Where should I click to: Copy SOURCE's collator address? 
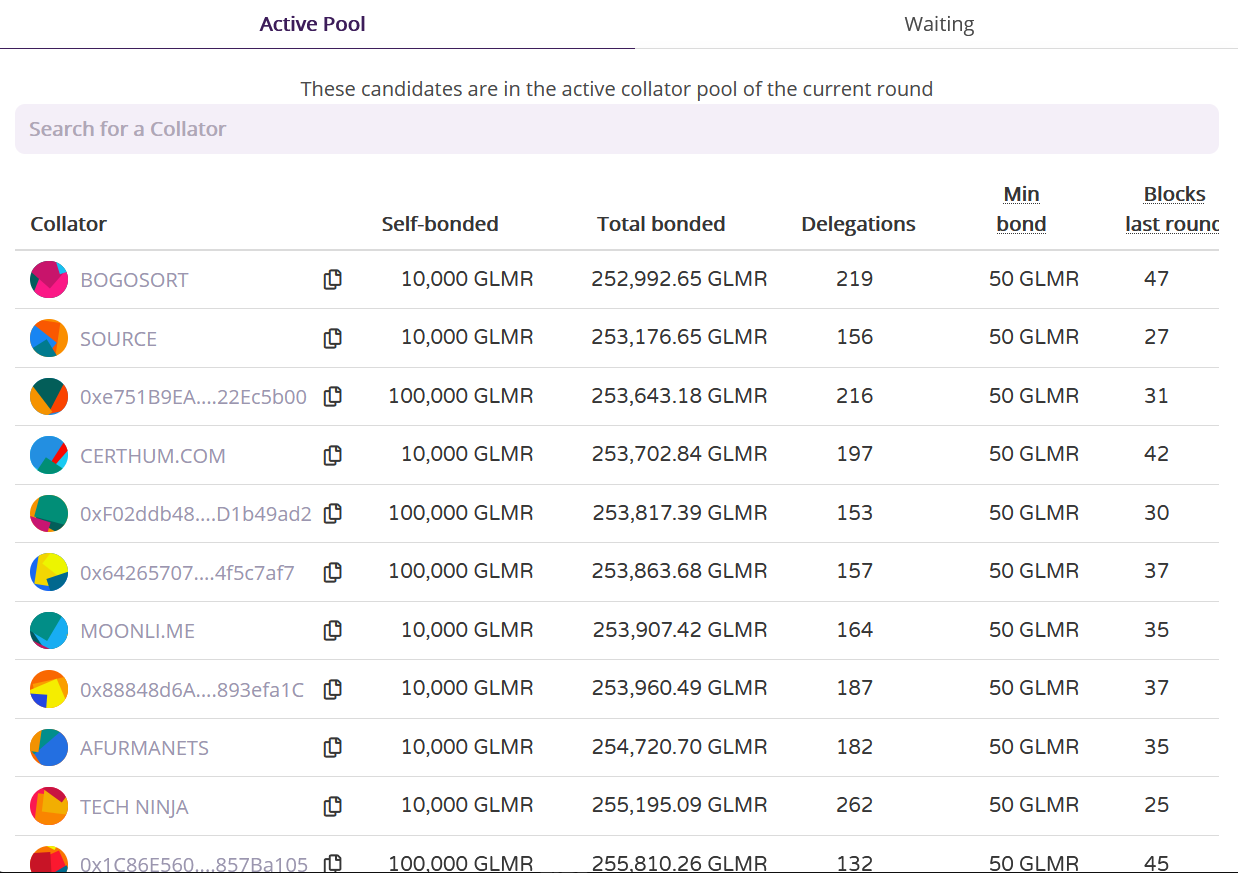[332, 338]
